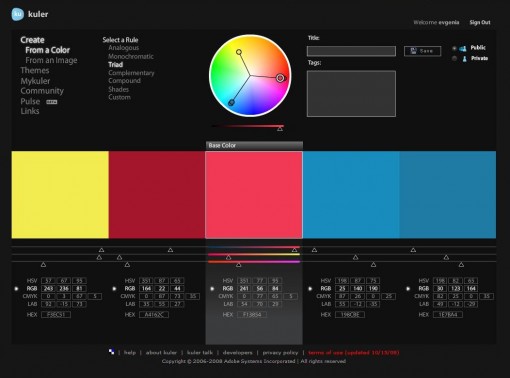Click the Public group icon
The image size is (510, 378).
[463, 49]
